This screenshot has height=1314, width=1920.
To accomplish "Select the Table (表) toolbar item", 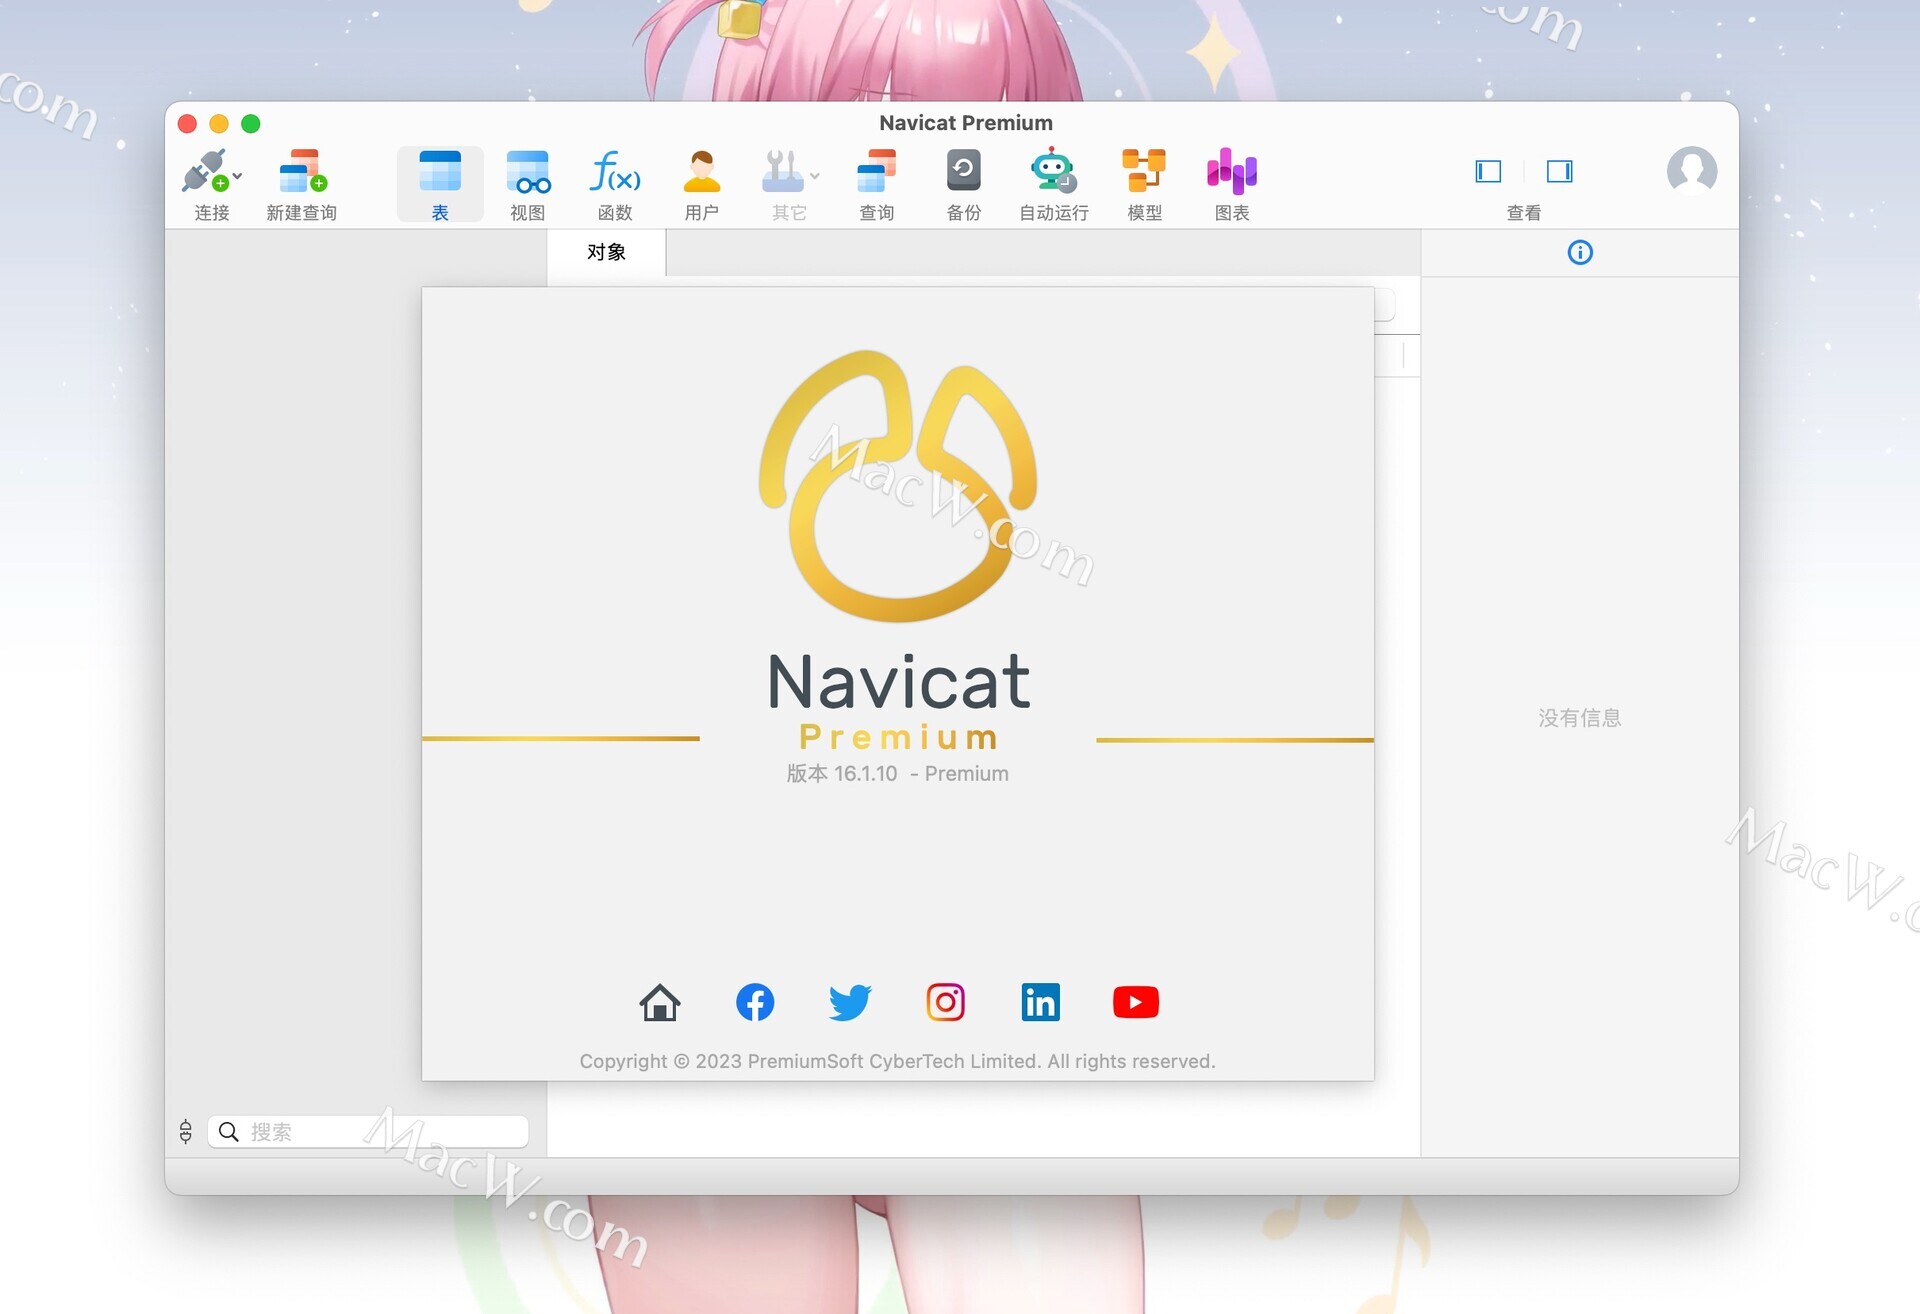I will click(440, 184).
